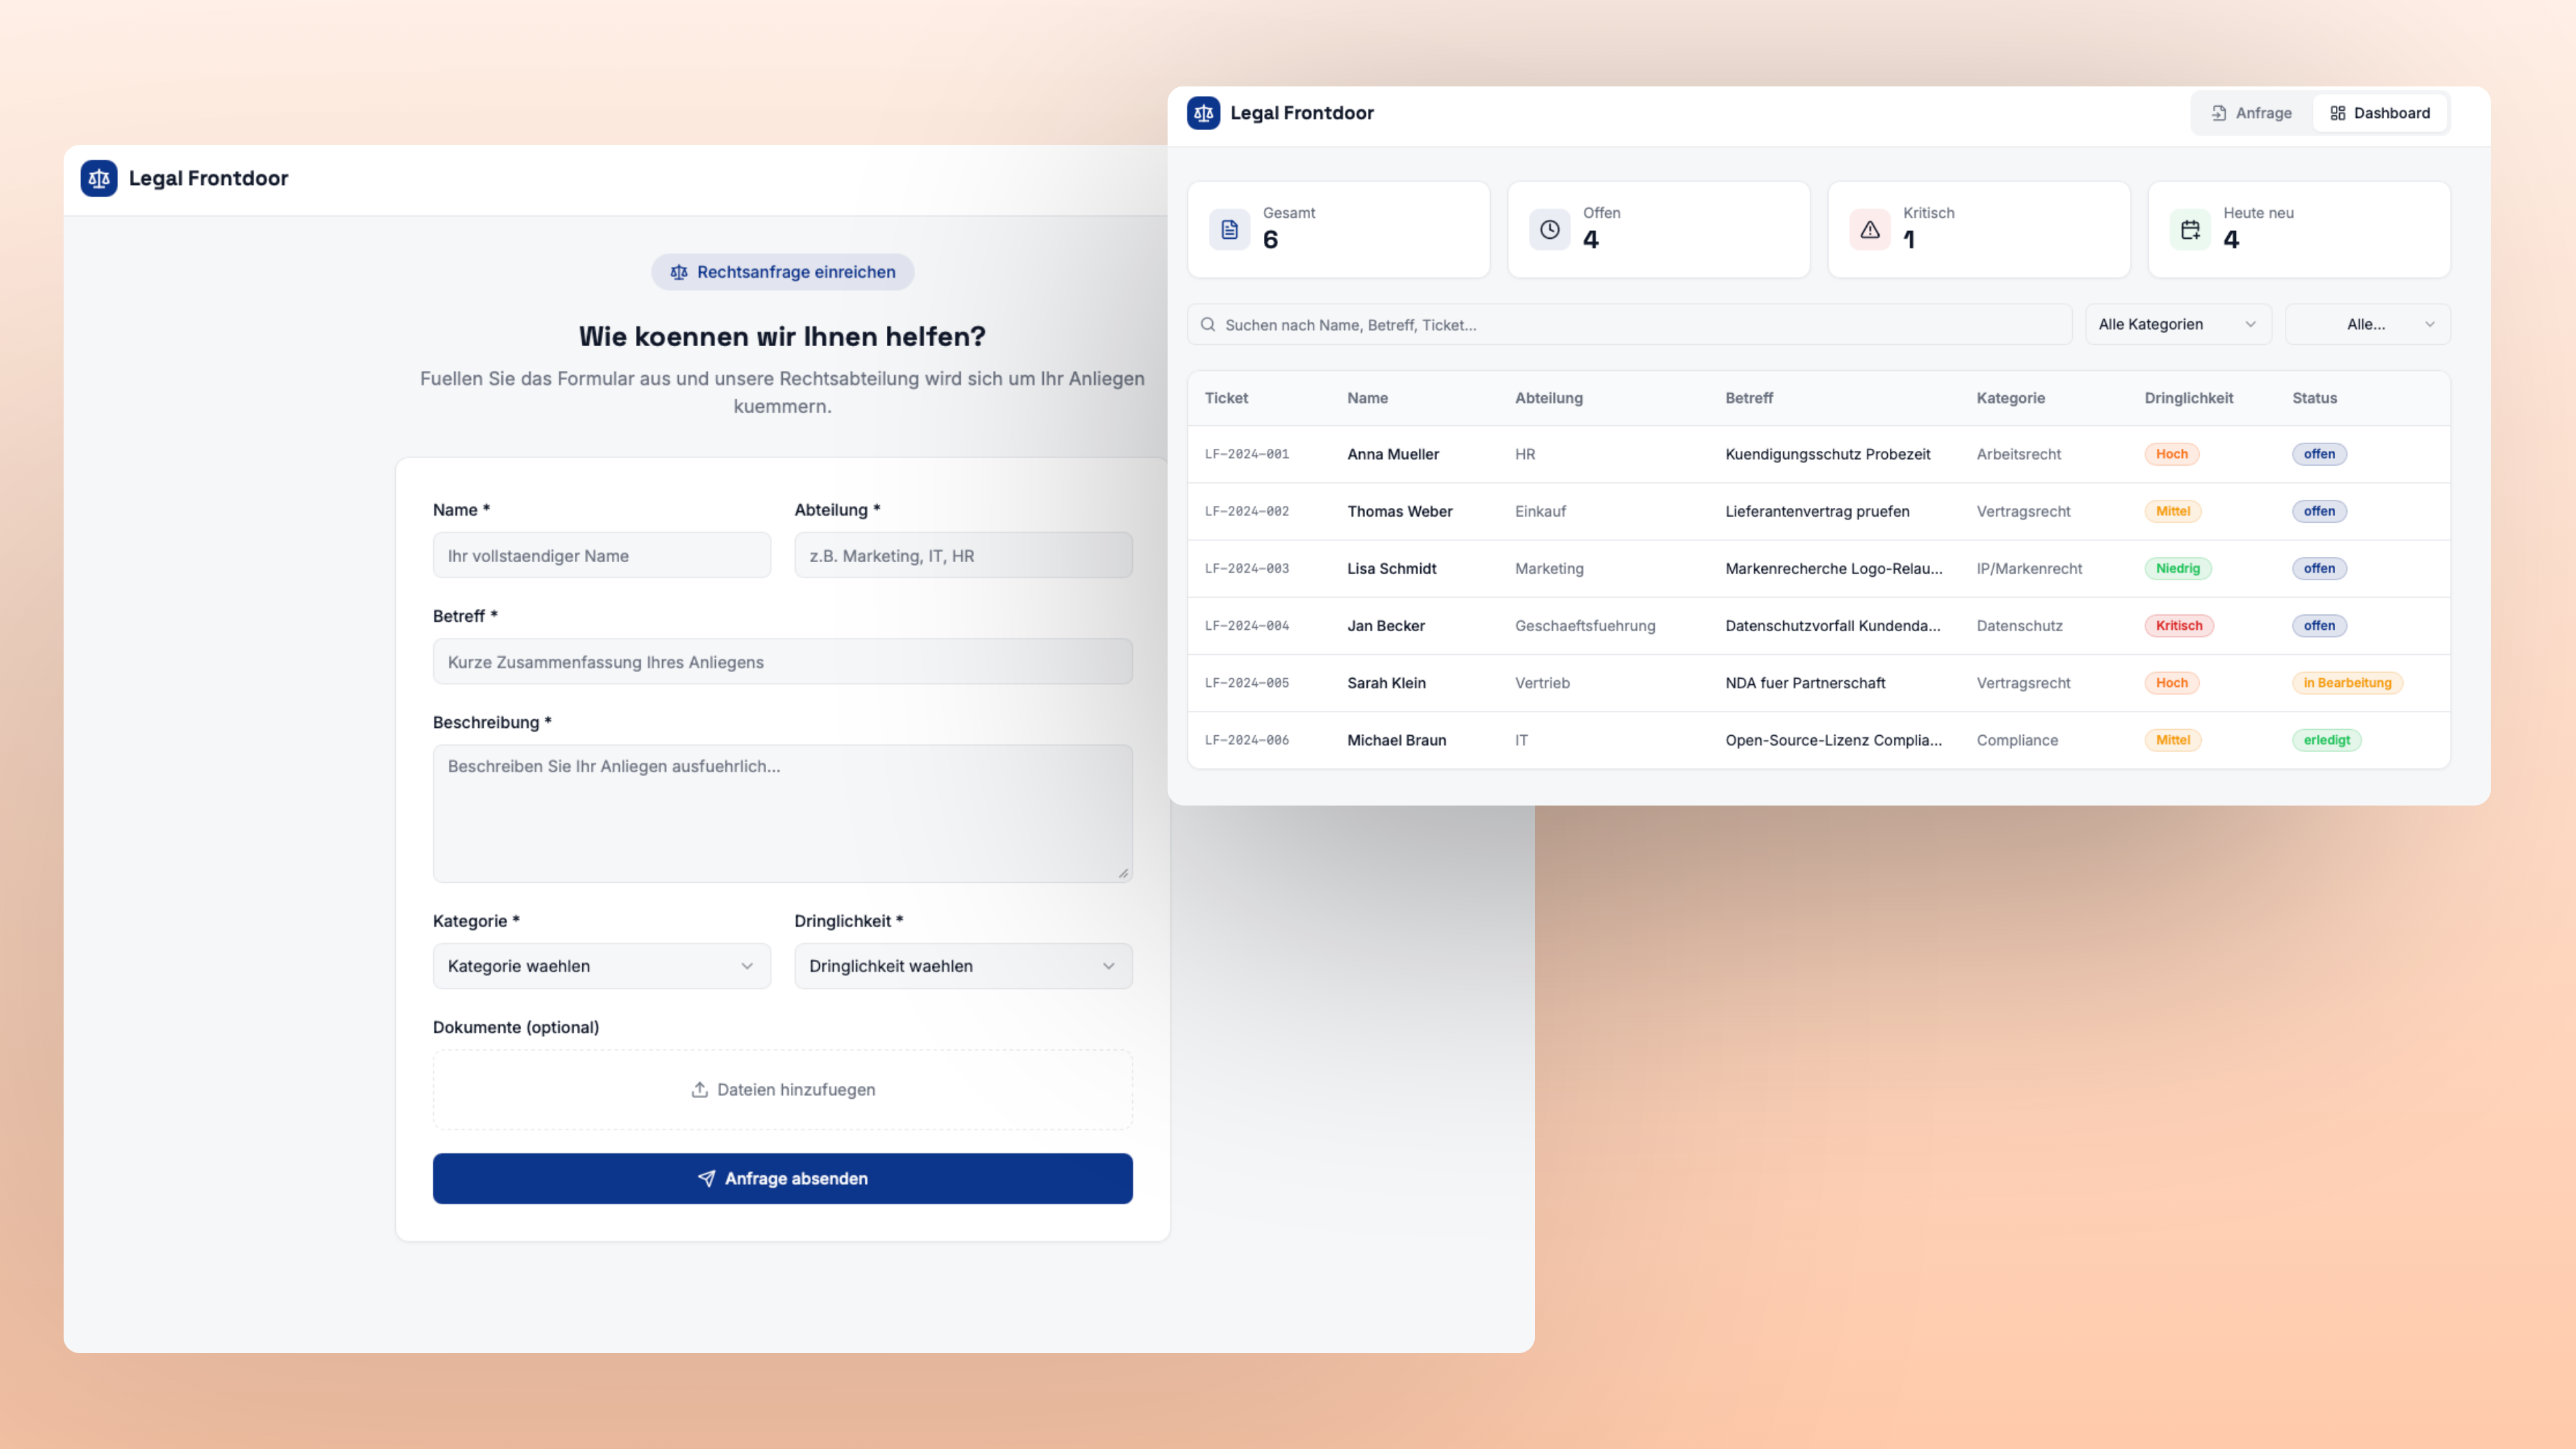
Task: Select ticket LF-2024-006
Action: tap(1246, 740)
